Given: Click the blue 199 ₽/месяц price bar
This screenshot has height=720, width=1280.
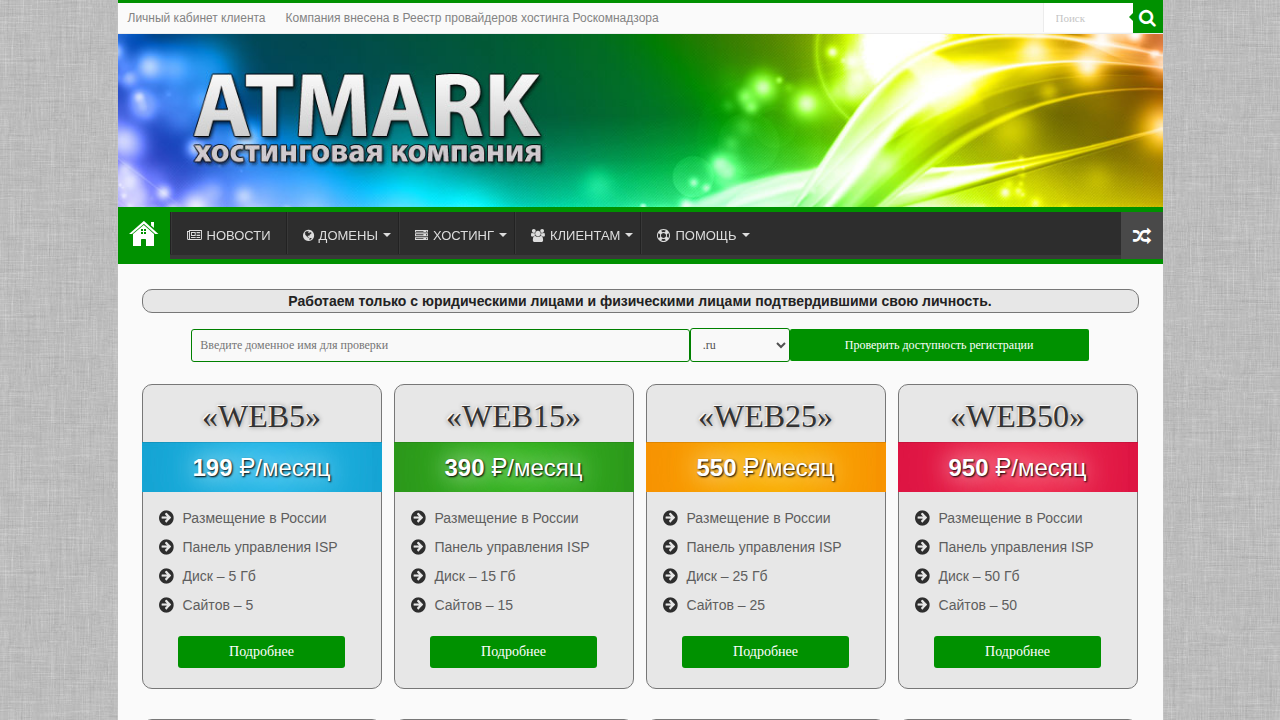Looking at the screenshot, I should (x=261, y=467).
